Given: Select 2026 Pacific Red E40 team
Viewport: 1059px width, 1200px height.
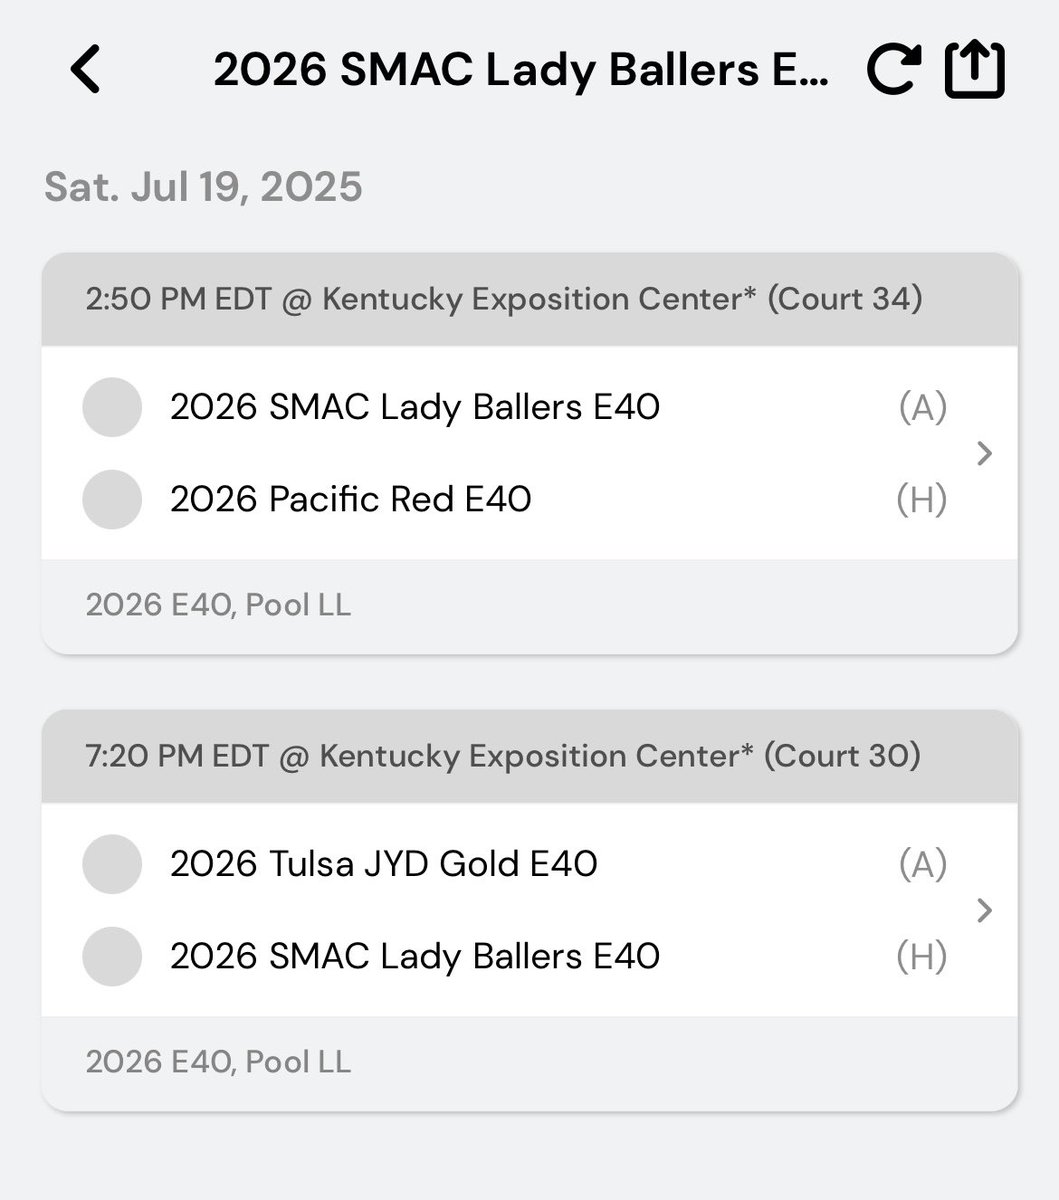Looking at the screenshot, I should 351,499.
